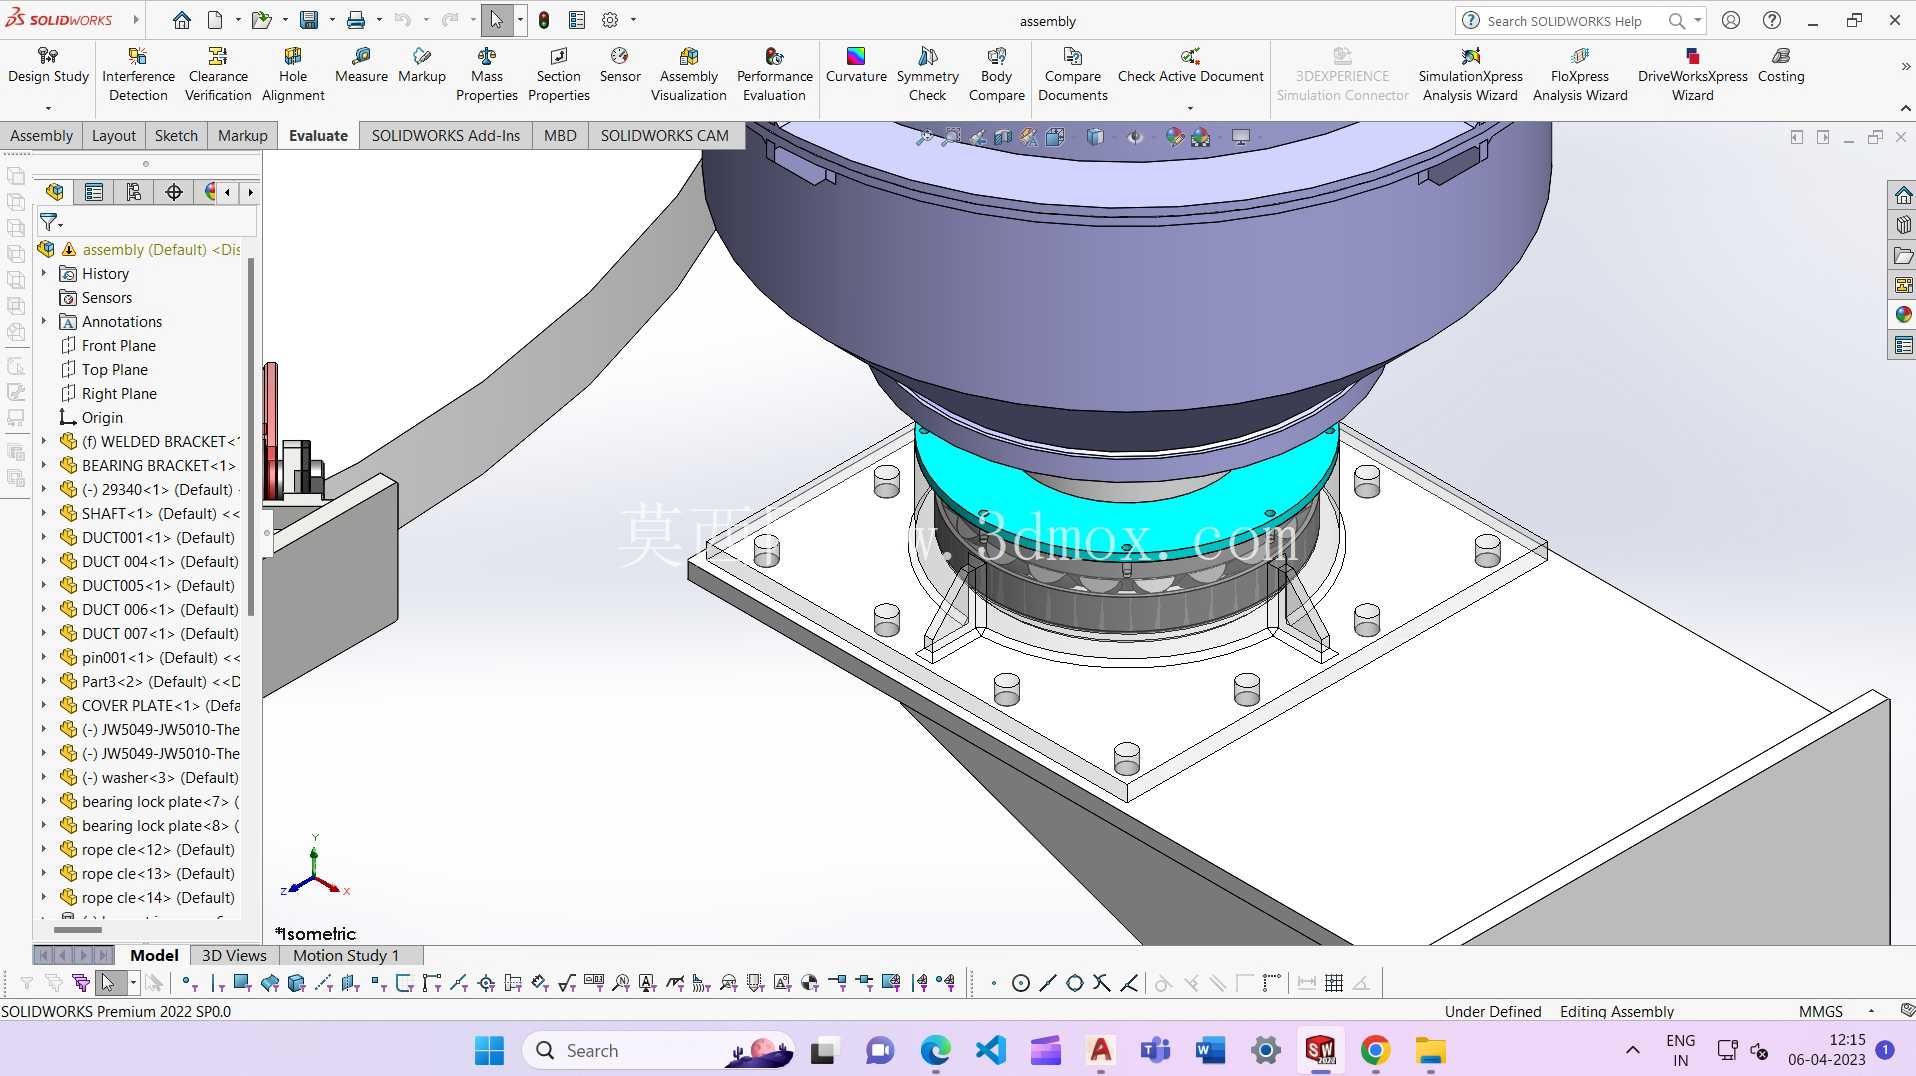Open the Interference Detection tool

click(138, 75)
